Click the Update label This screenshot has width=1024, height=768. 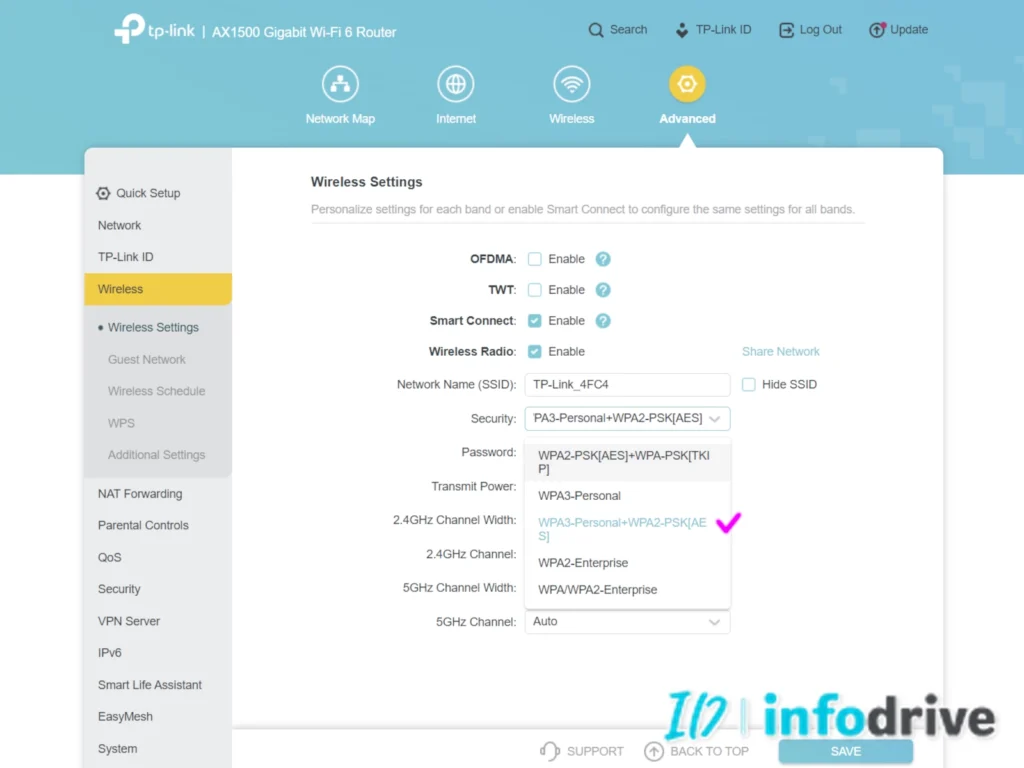click(909, 29)
